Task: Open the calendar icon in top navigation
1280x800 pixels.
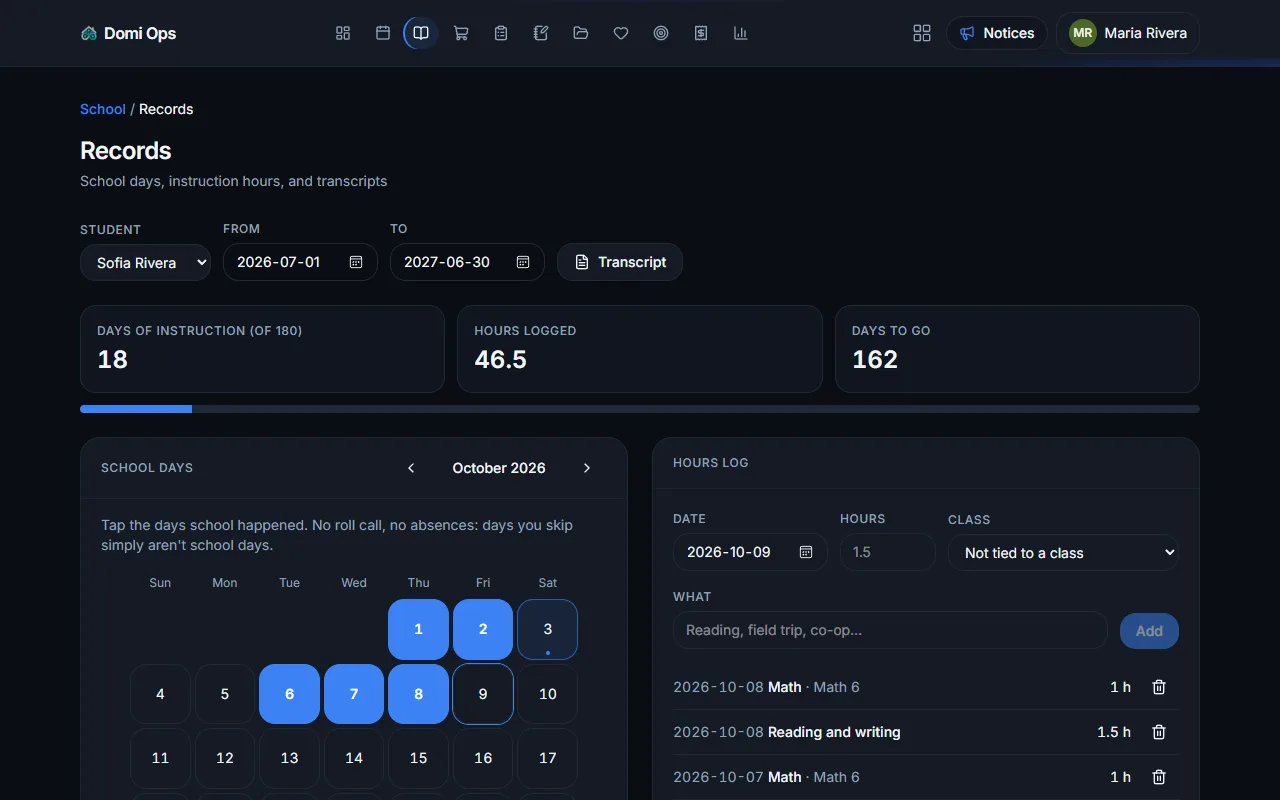Action: [x=382, y=33]
